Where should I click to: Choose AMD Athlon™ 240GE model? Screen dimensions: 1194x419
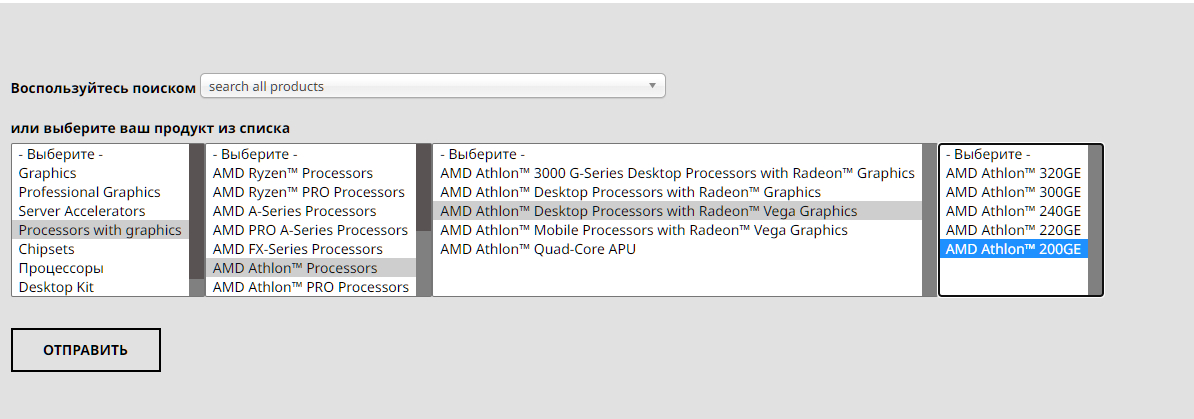point(1013,211)
